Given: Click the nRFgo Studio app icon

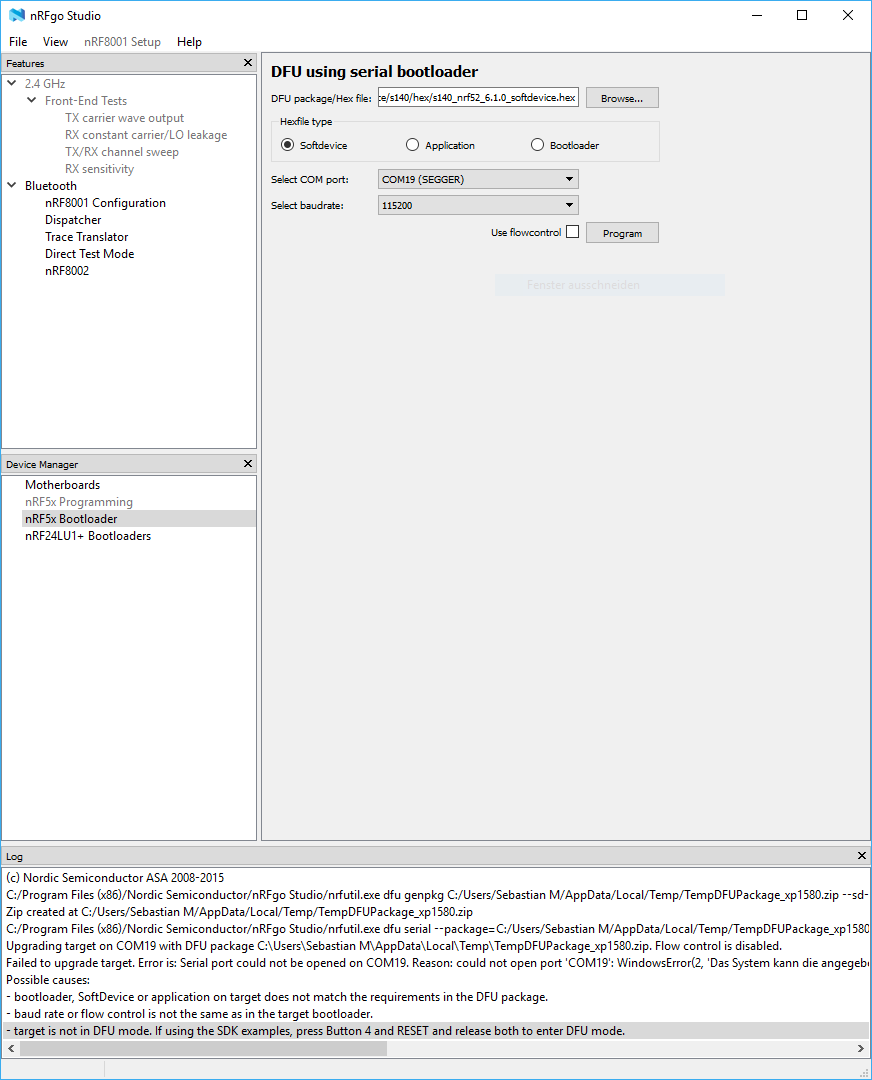Looking at the screenshot, I should point(17,15).
